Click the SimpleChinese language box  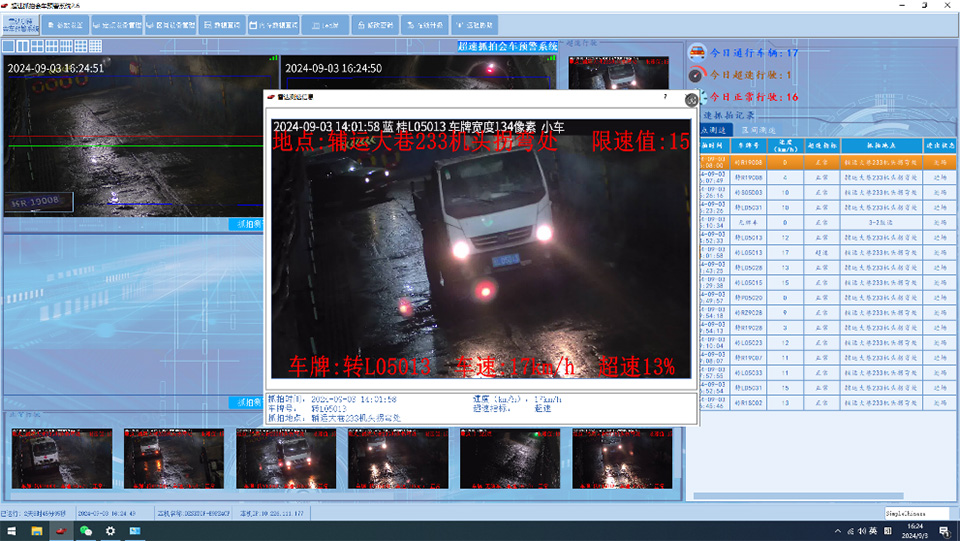pyautogui.click(x=917, y=513)
